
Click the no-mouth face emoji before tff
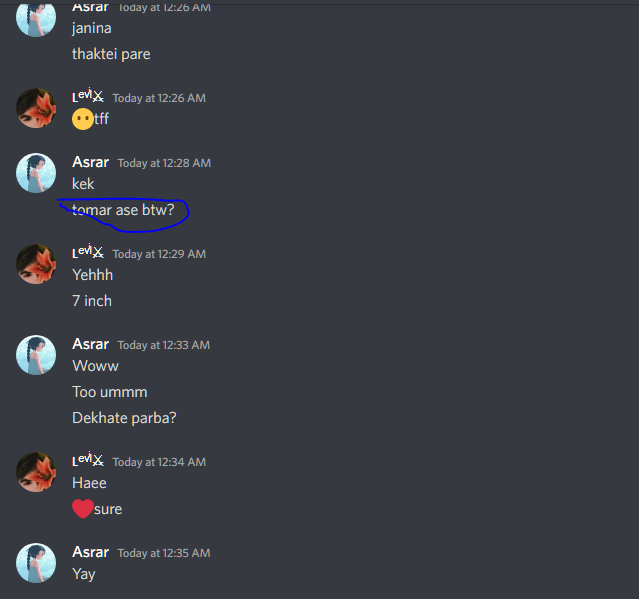pyautogui.click(x=83, y=119)
